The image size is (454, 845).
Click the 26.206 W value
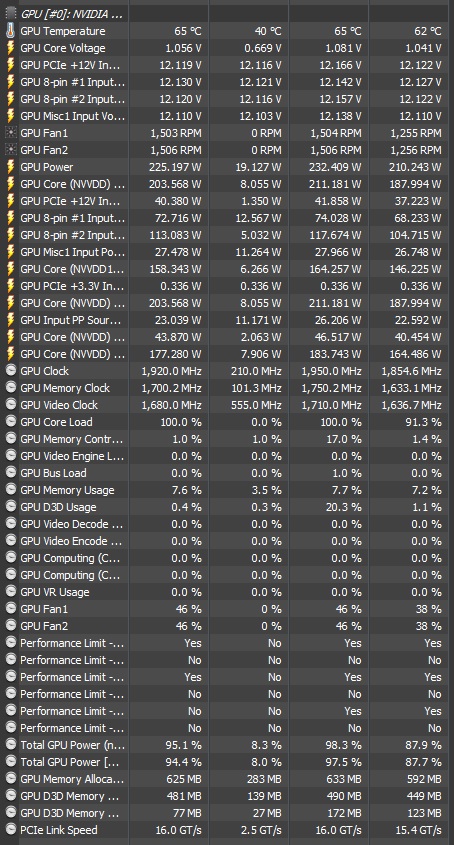pos(338,320)
